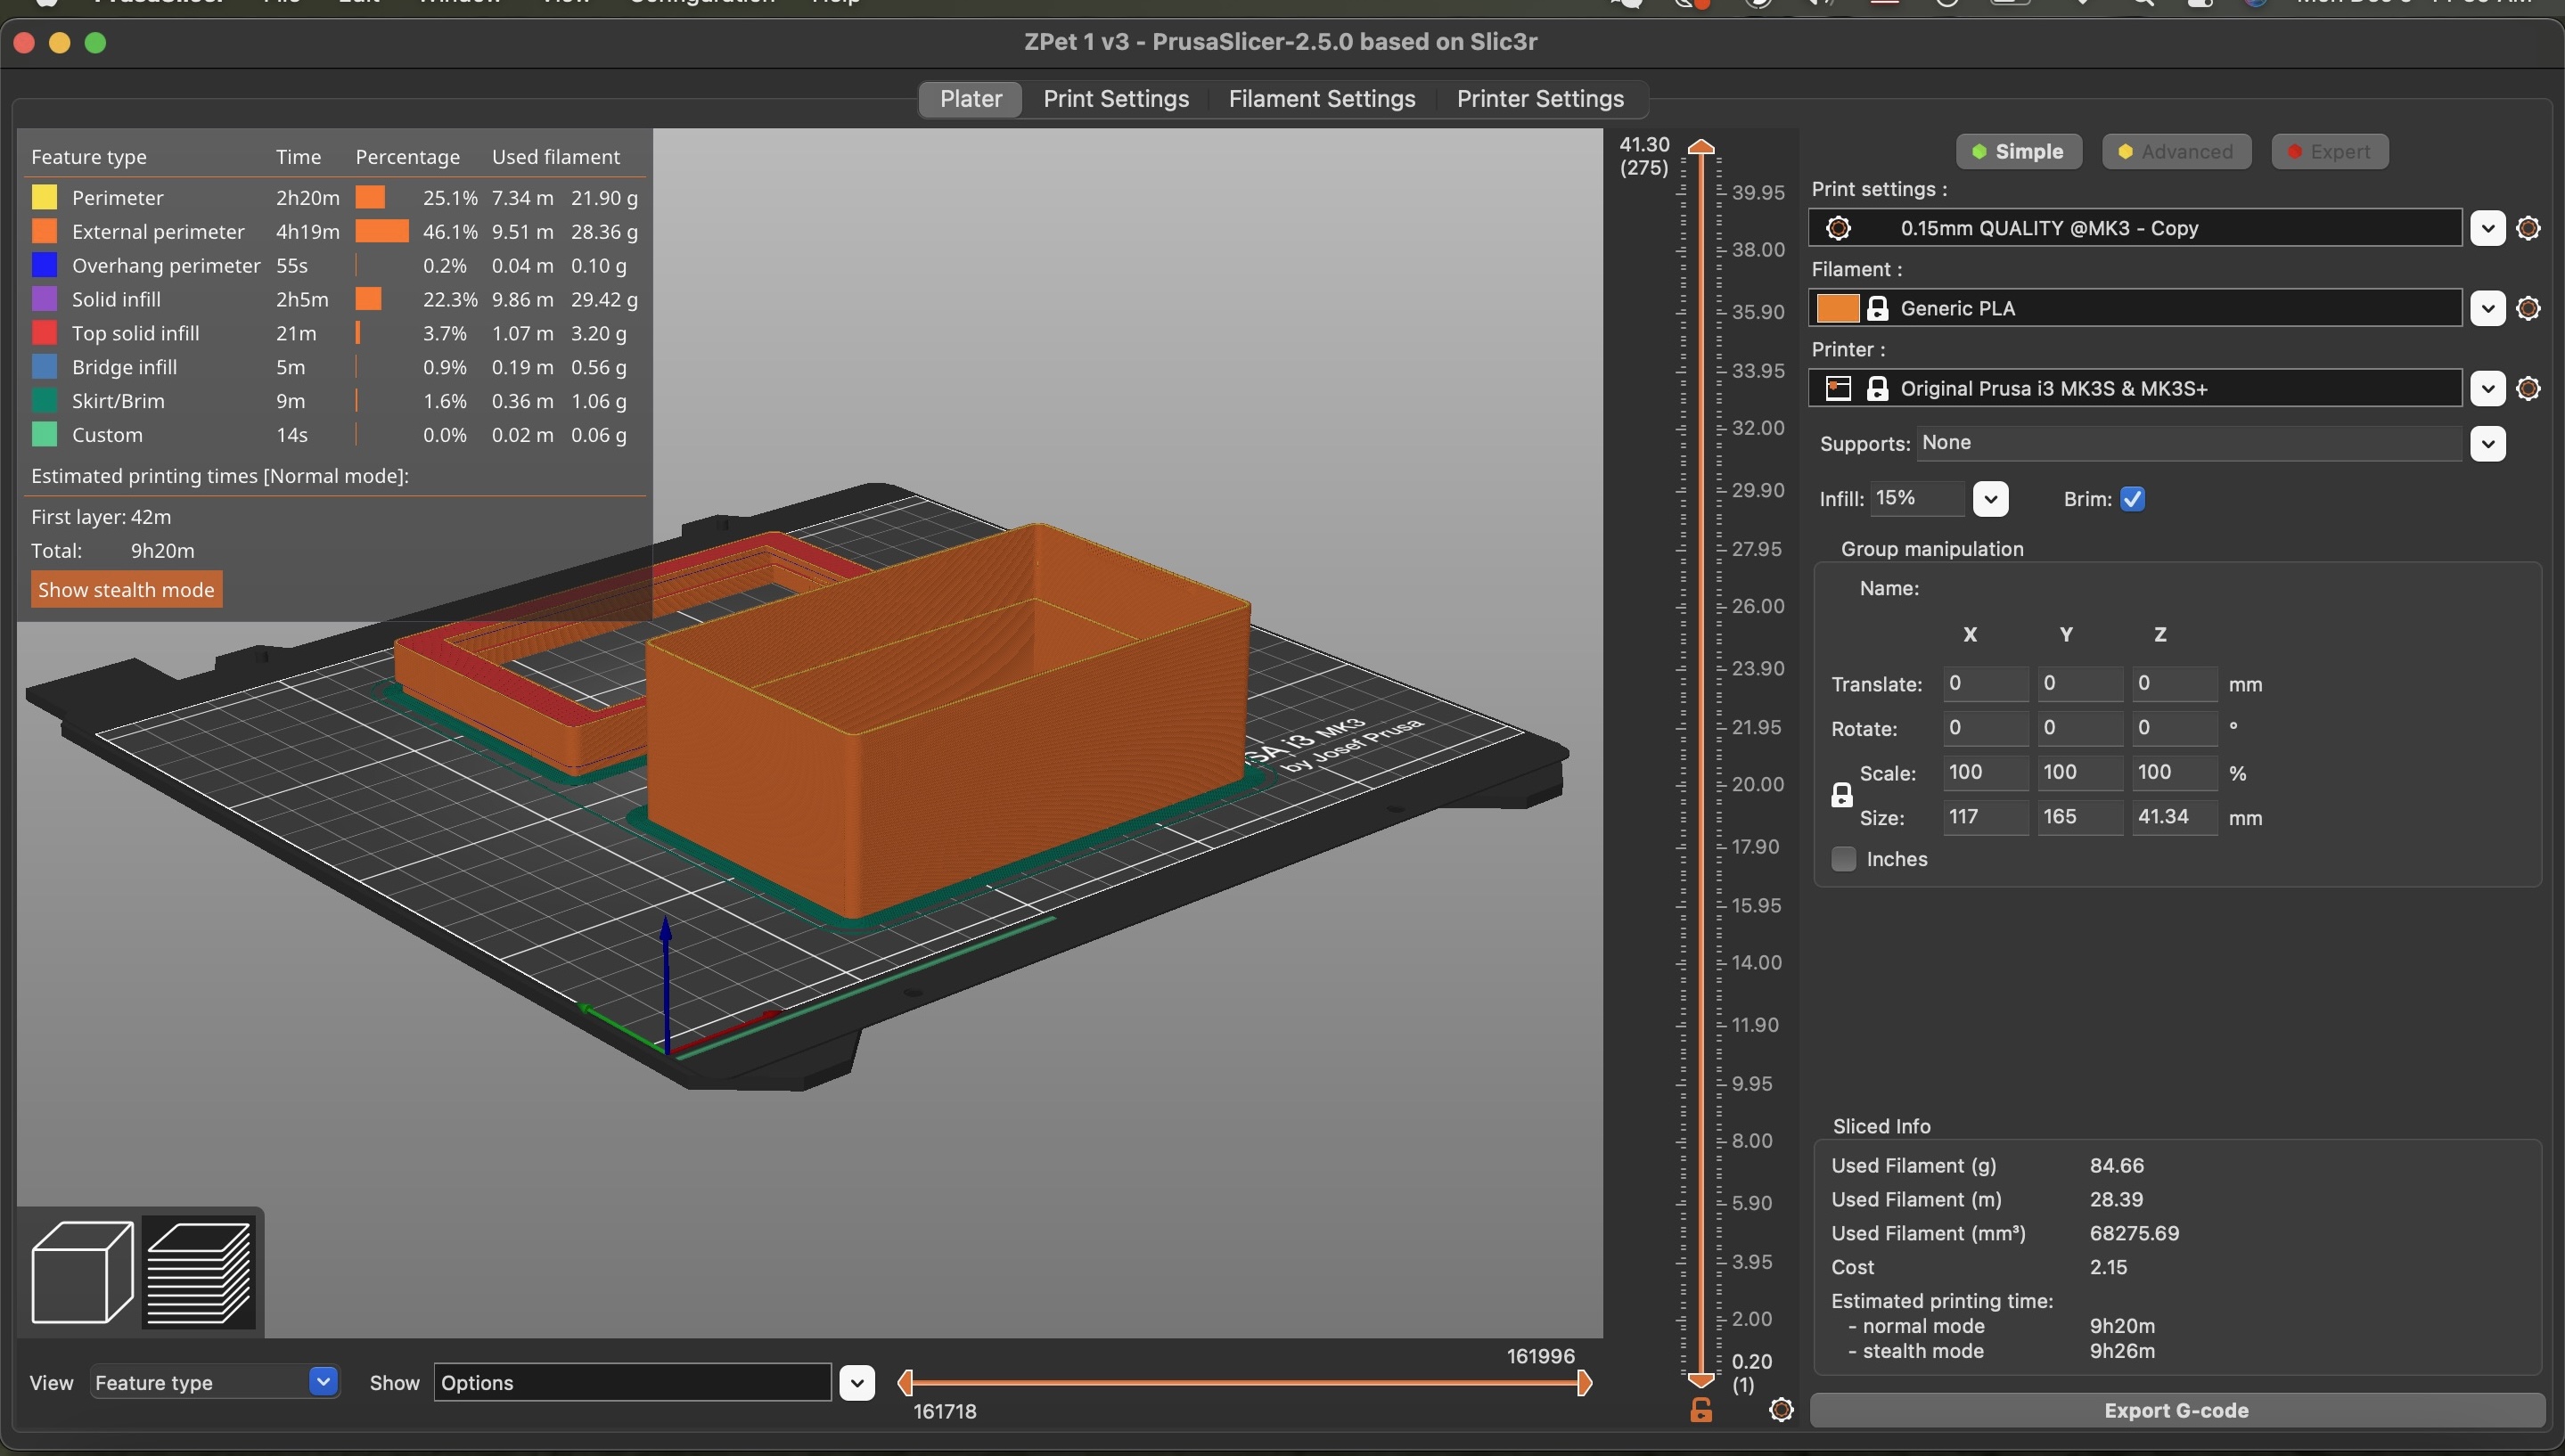Click the scale lock aspect ratio icon
Viewport: 2565px width, 1456px height.
click(x=1843, y=796)
